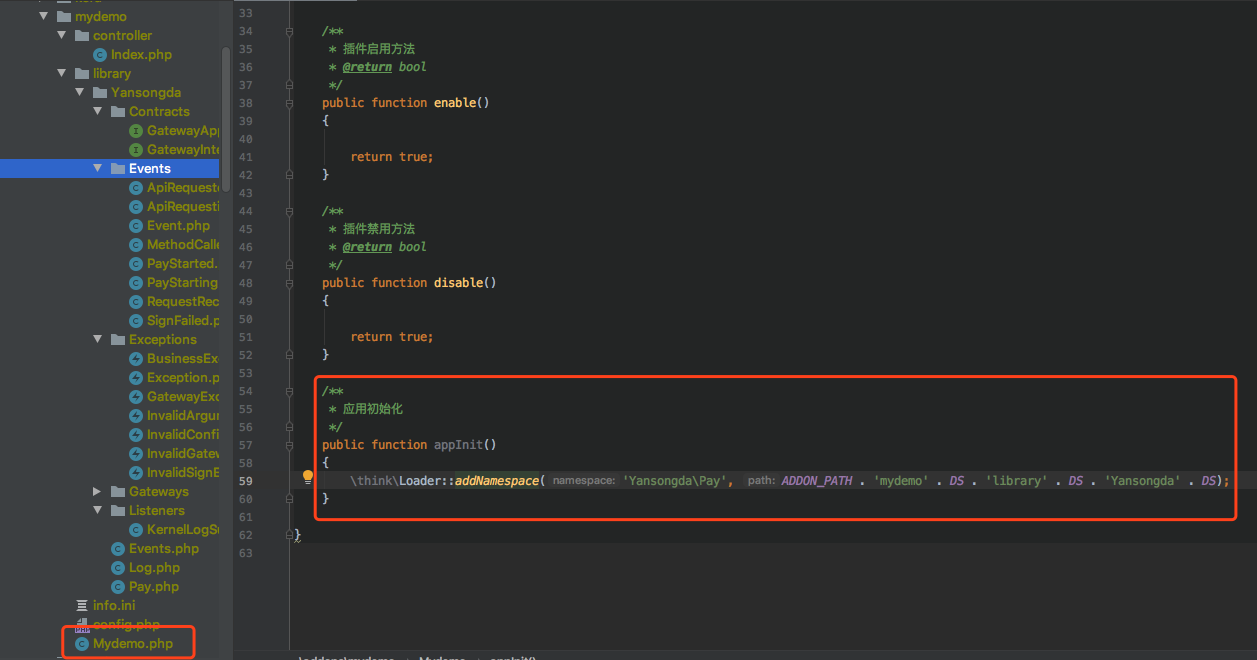Click line number 38 in gutter
Screen dimensions: 1257x660
tap(246, 103)
